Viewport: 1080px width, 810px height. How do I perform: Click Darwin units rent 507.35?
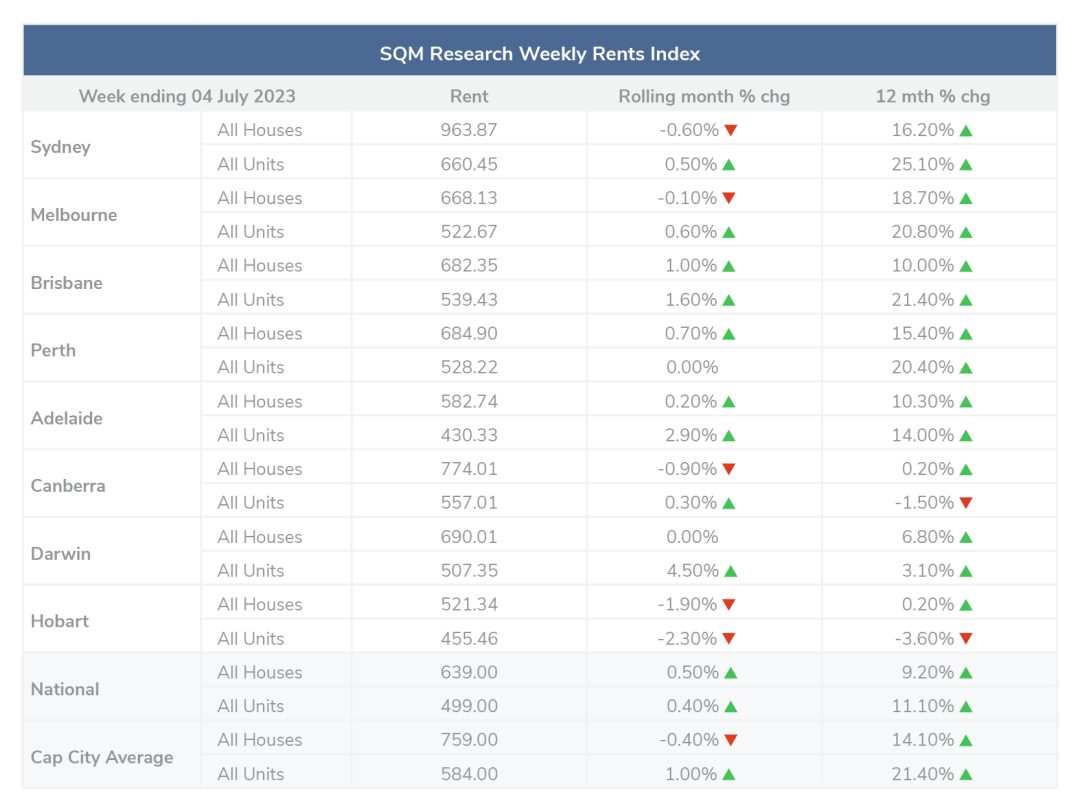pyautogui.click(x=469, y=571)
